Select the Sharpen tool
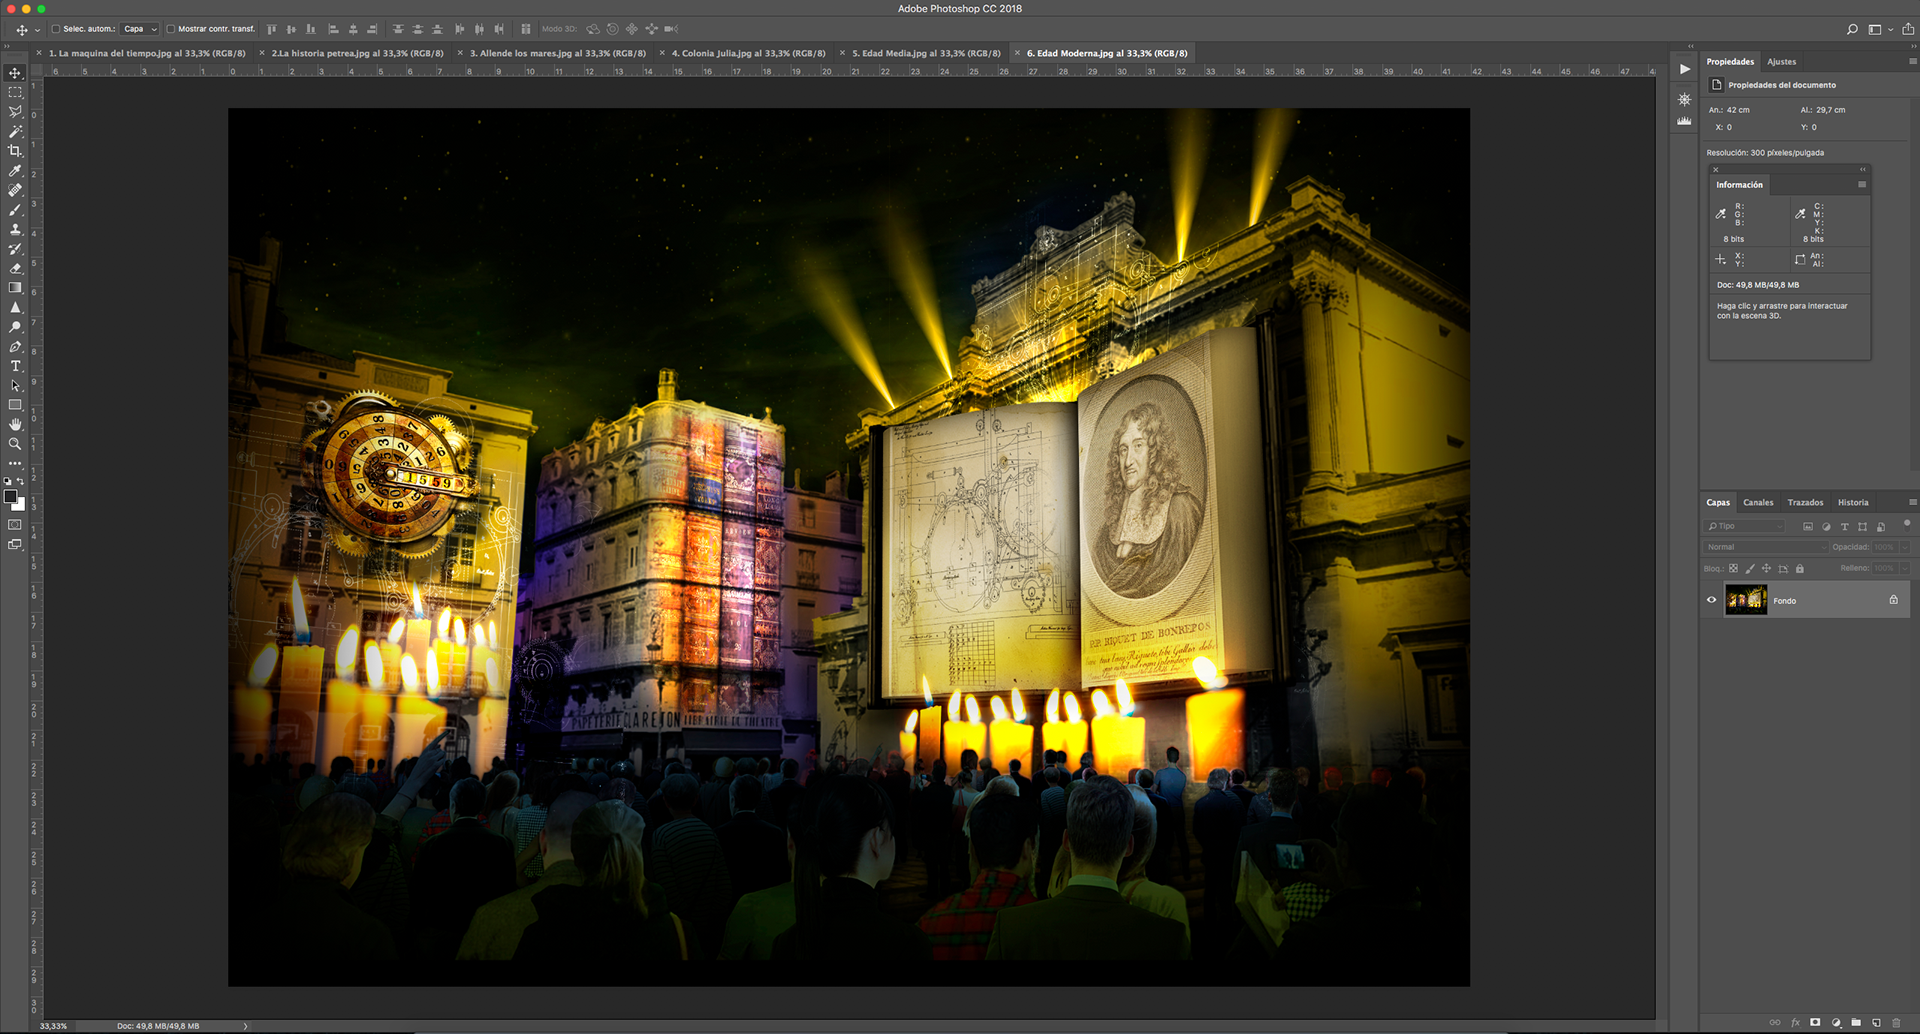Screen dimensions: 1920x1034 [15, 307]
